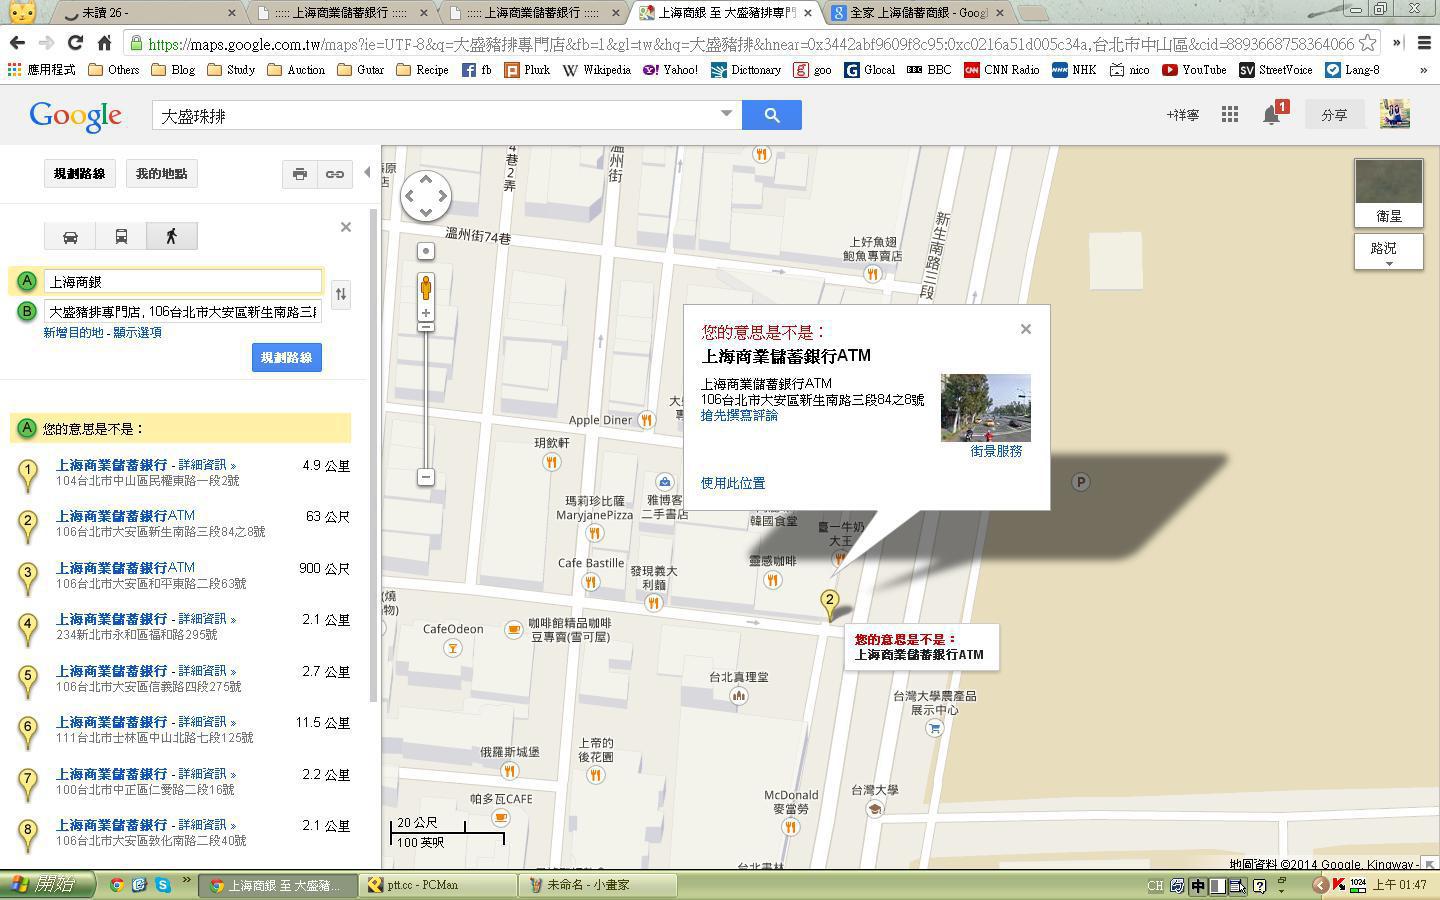Select the driving directions mode icon
1440x900 pixels.
(70, 236)
